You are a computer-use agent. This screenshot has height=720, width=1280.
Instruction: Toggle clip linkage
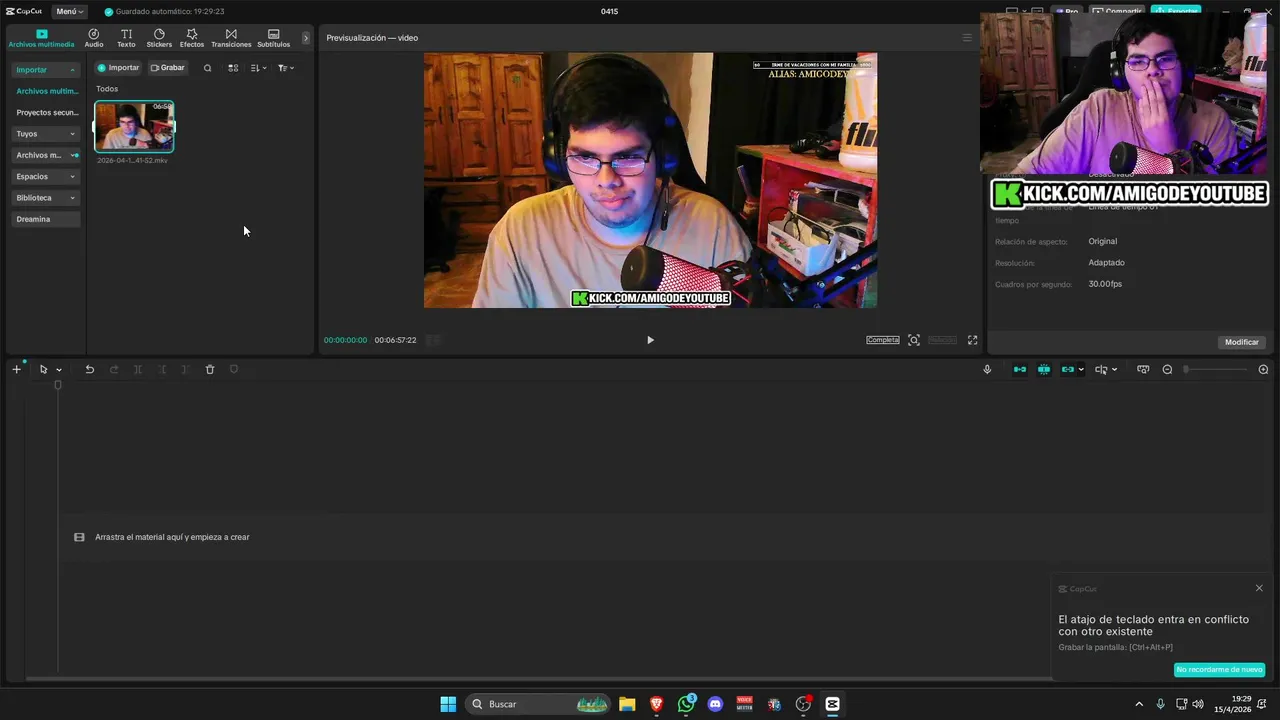1068,369
